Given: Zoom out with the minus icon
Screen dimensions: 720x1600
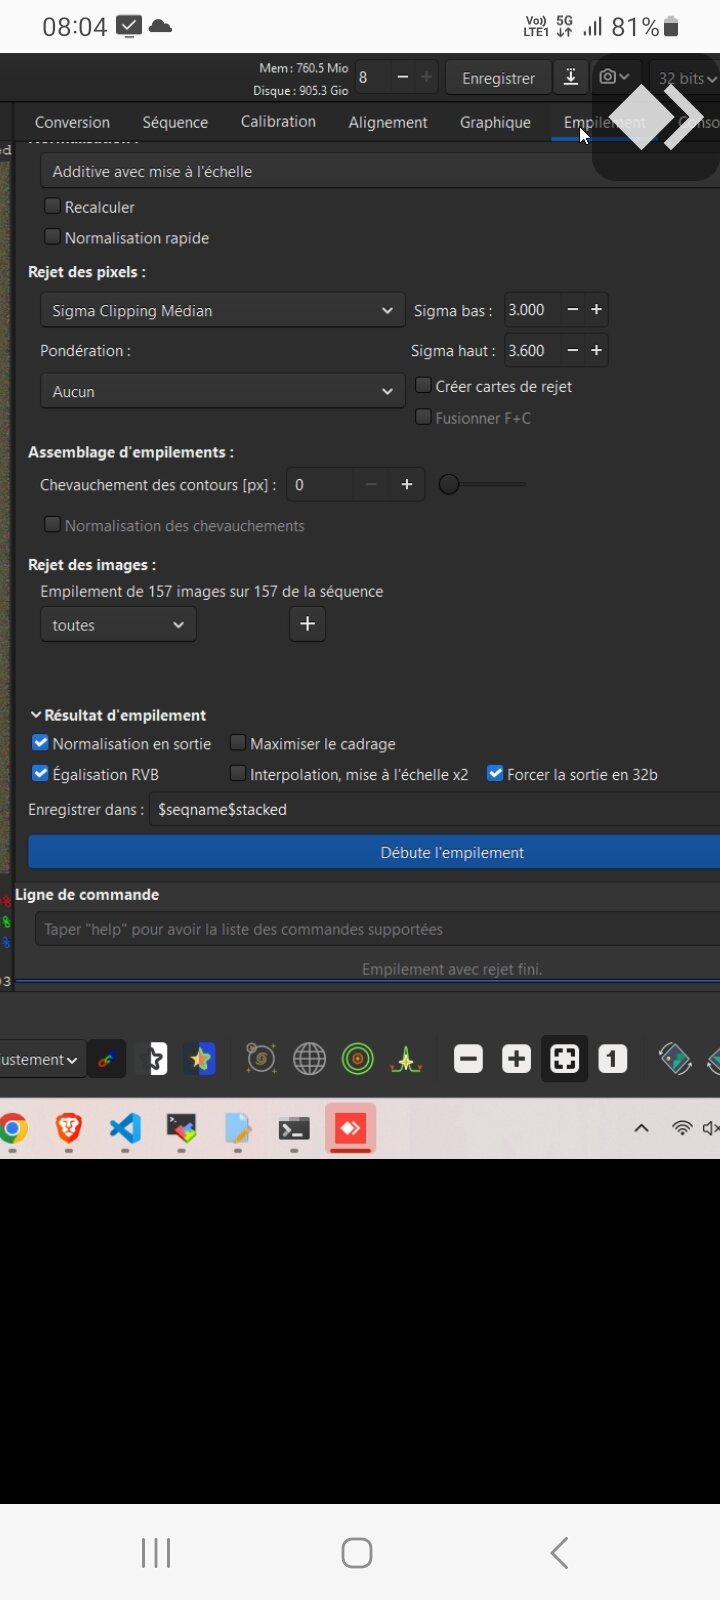Looking at the screenshot, I should tap(468, 1058).
